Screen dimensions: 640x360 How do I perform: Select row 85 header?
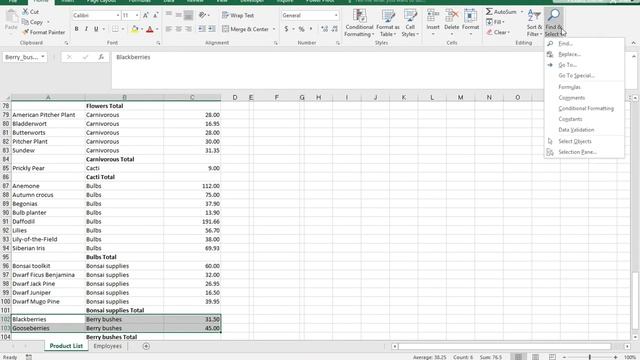click(x=6, y=168)
